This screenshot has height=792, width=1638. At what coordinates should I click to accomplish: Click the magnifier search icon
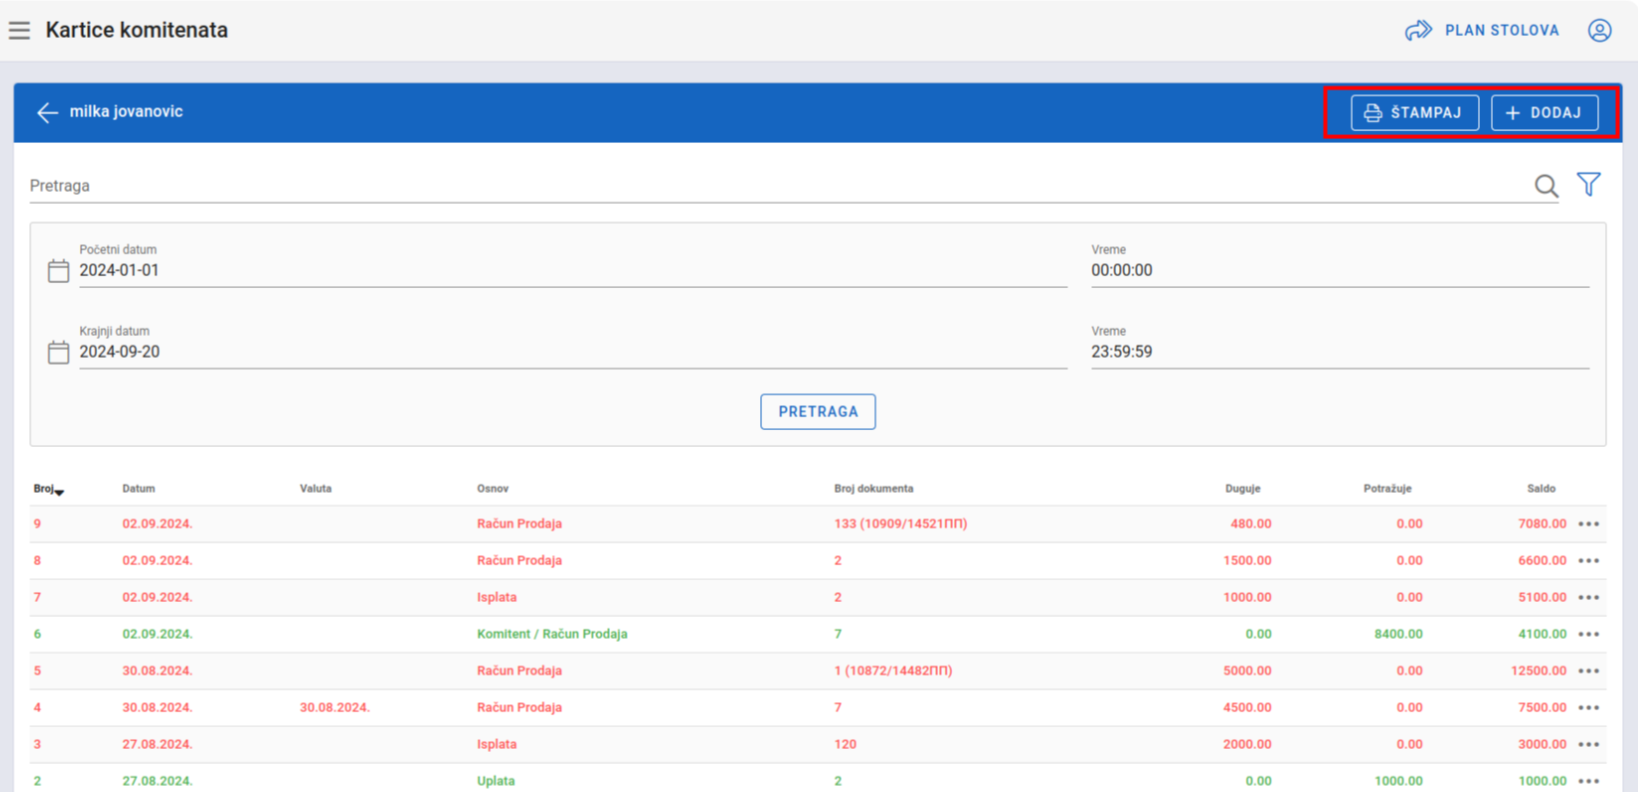(x=1546, y=185)
